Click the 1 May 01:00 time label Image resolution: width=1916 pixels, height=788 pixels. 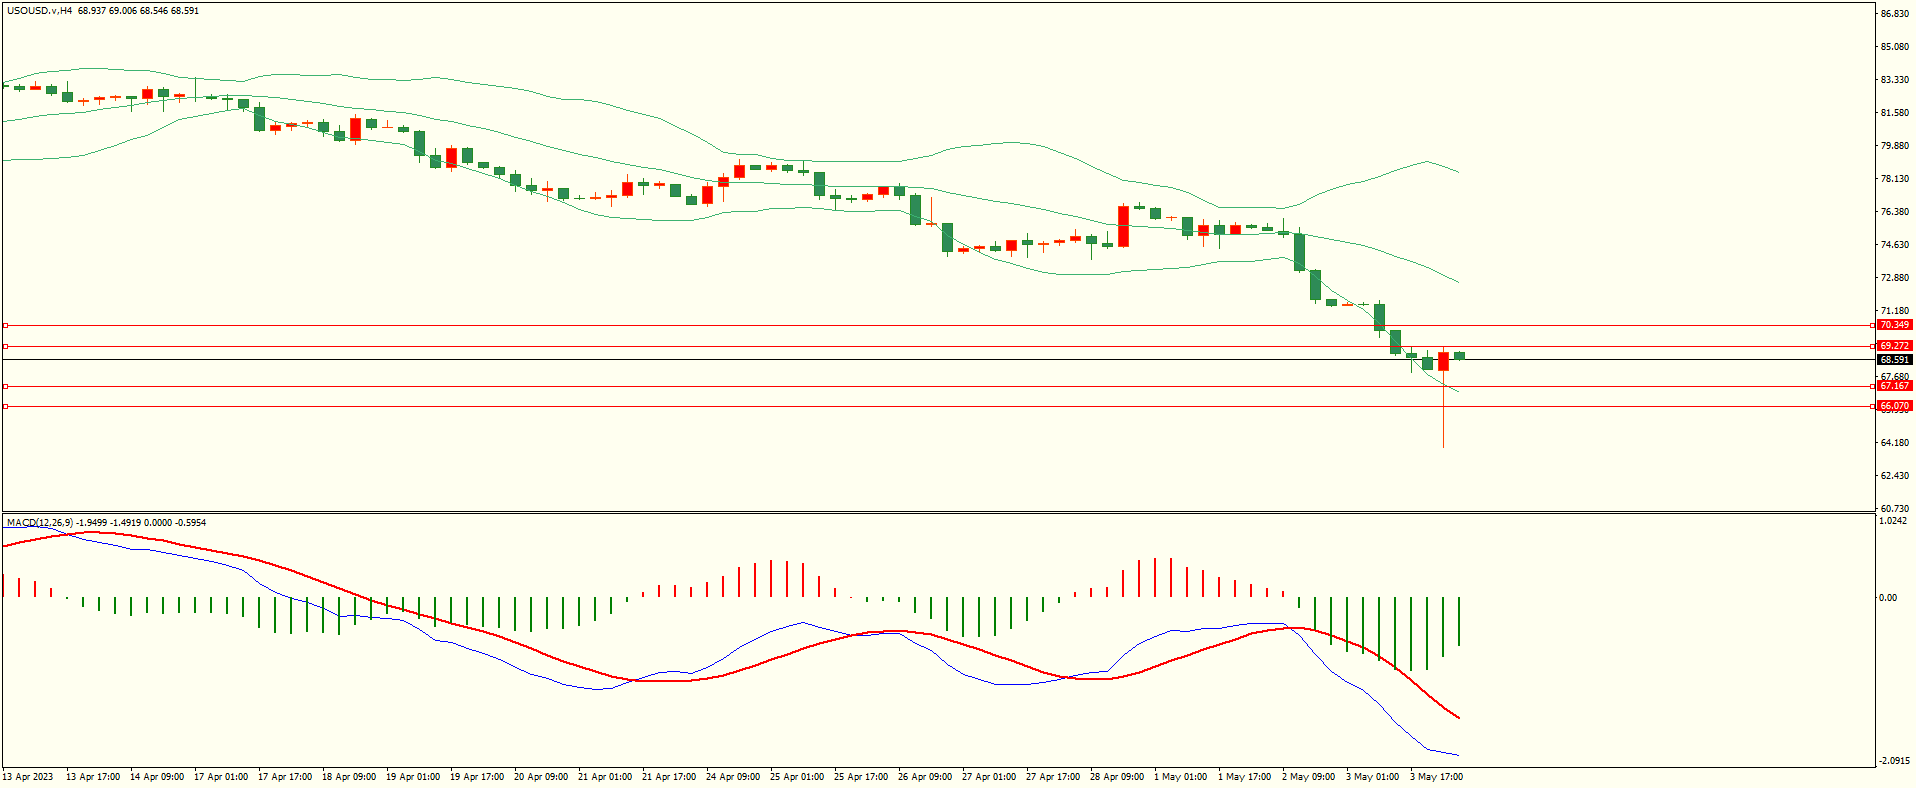point(1181,777)
